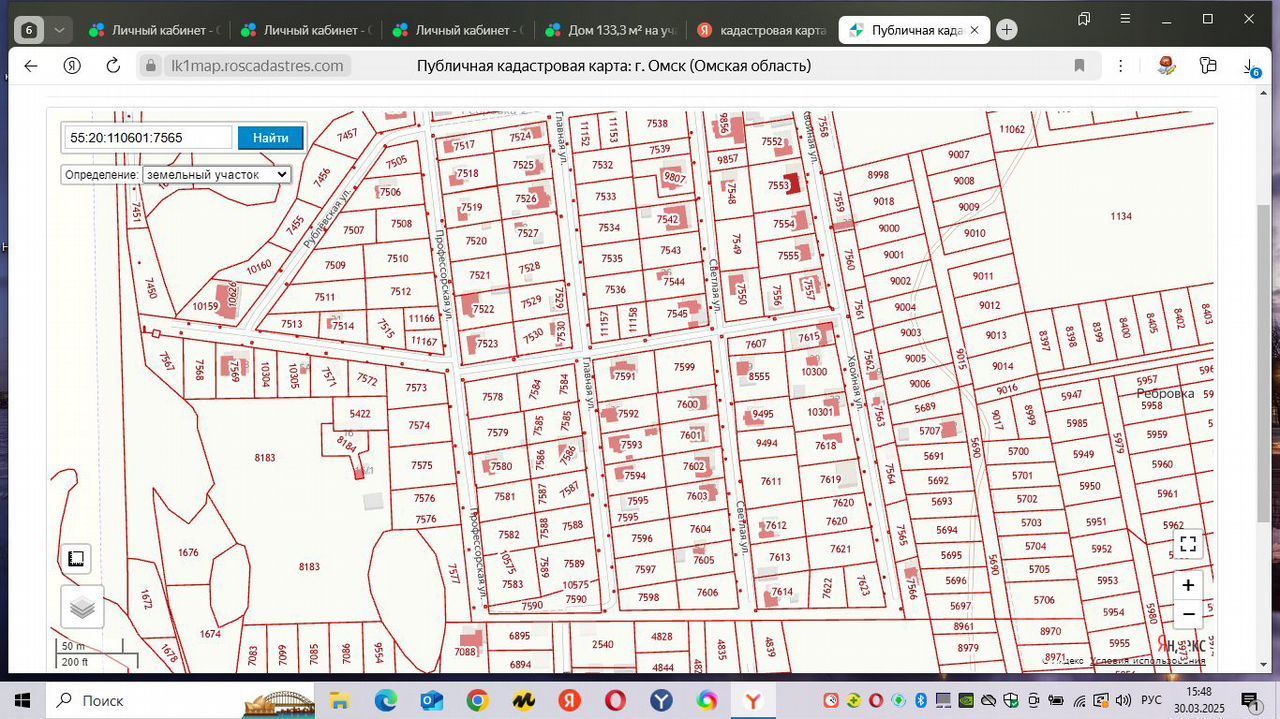Bookmark this page with the flag icon
This screenshot has height=719, width=1280.
pos(1079,66)
